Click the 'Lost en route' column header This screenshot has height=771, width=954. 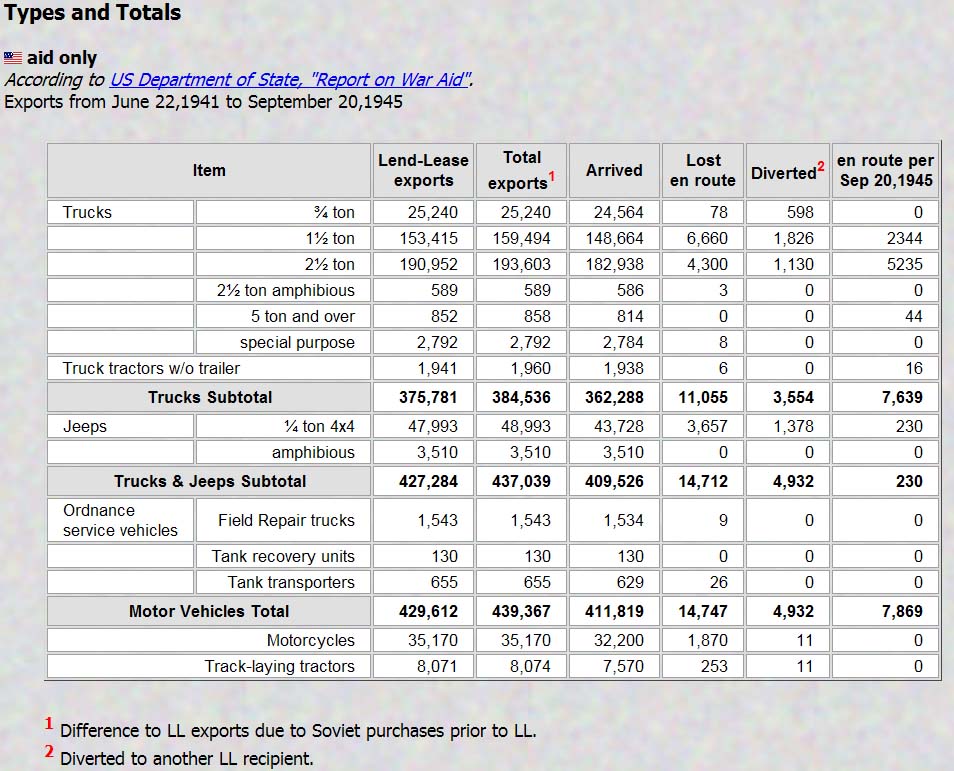point(703,170)
